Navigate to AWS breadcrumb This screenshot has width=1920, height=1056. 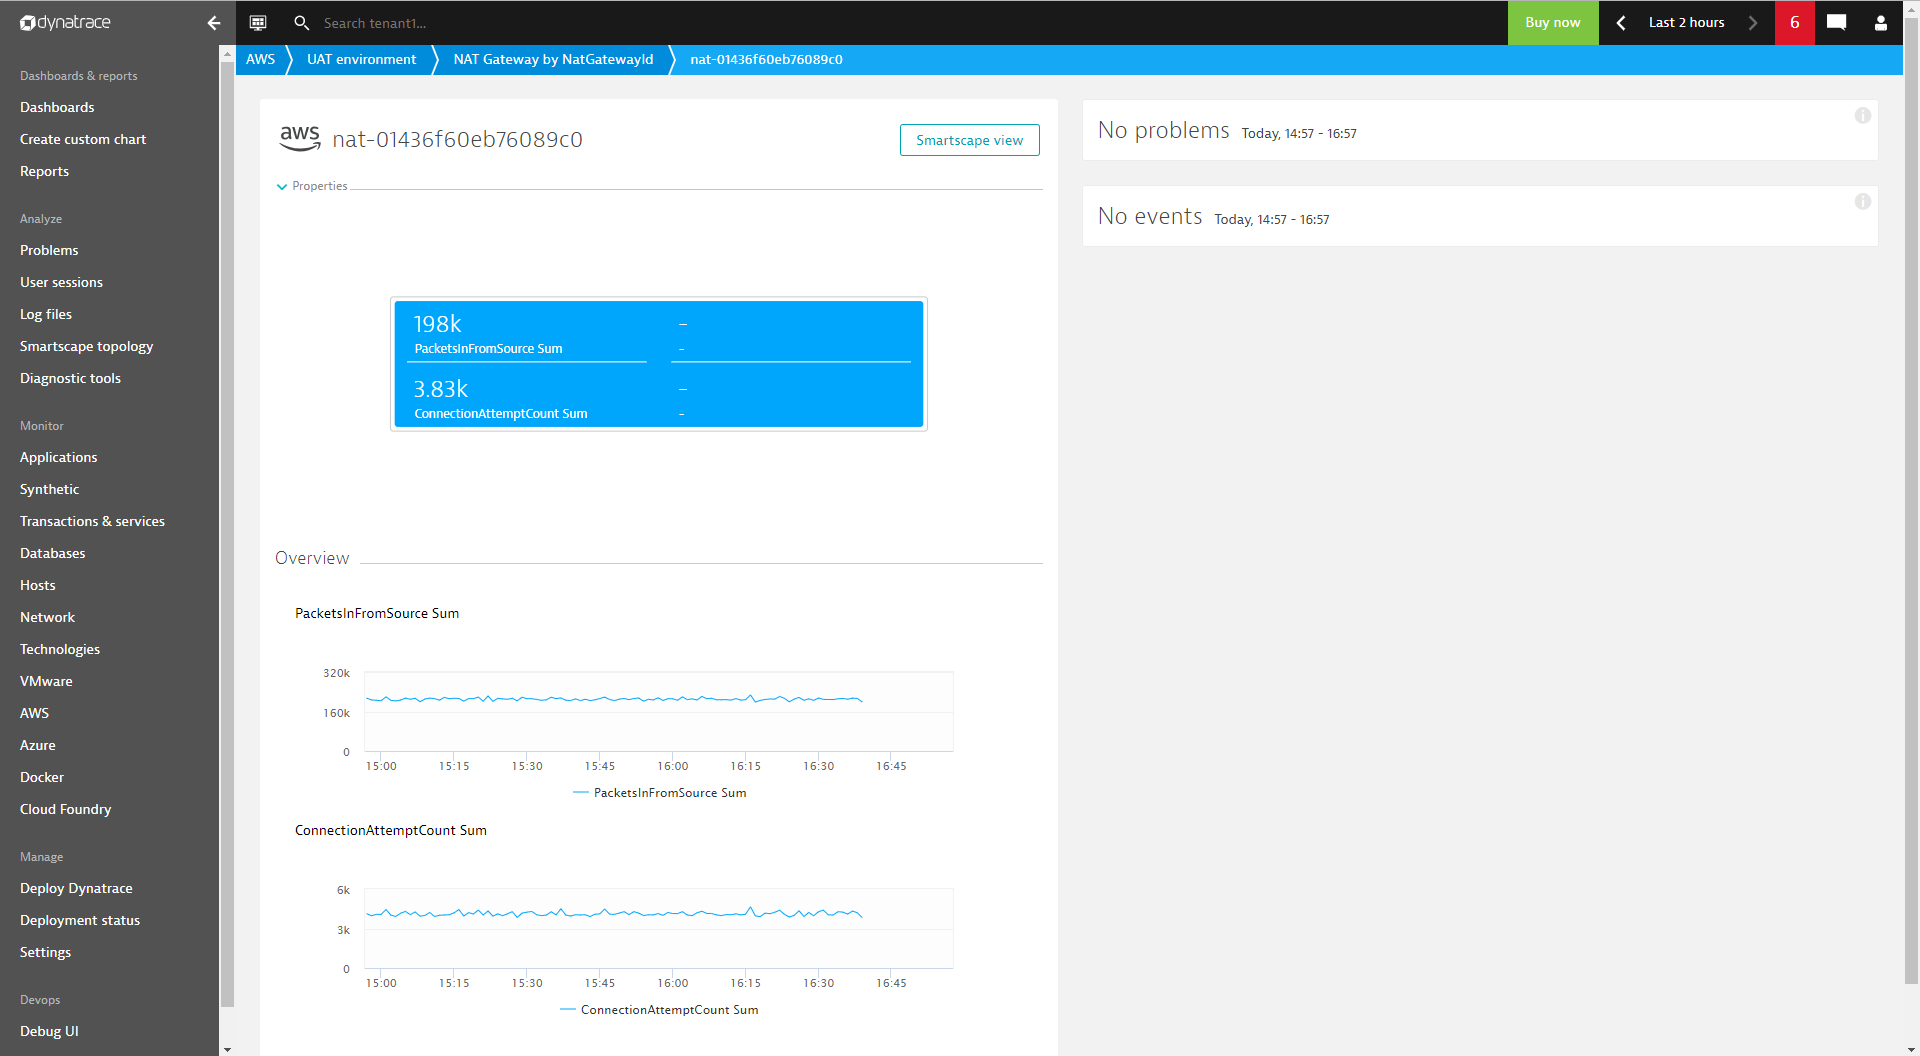tap(260, 59)
